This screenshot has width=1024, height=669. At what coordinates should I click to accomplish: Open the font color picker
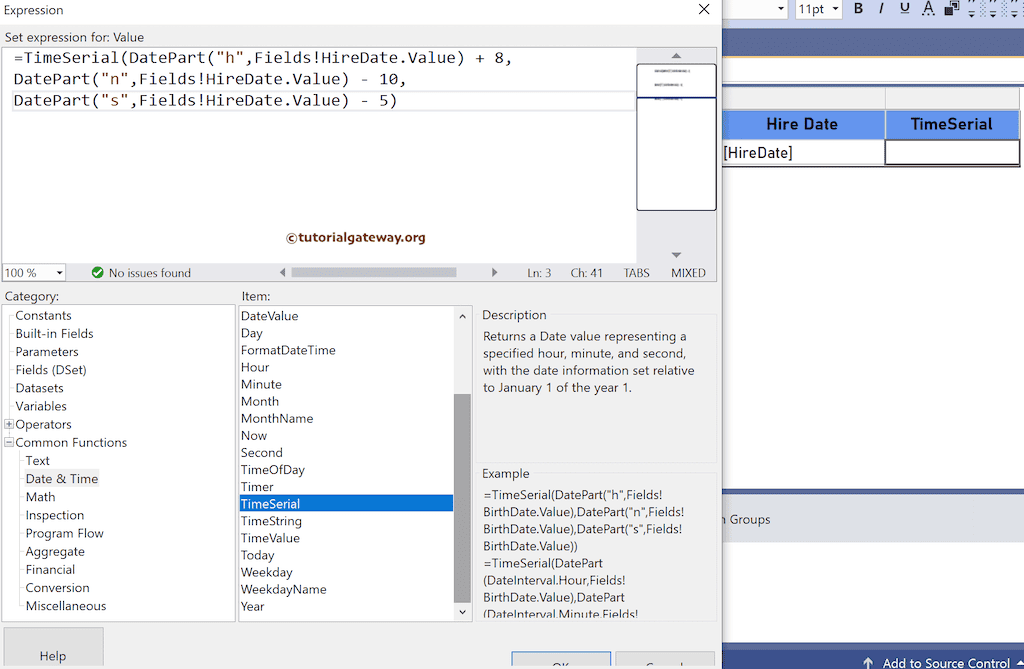click(x=928, y=9)
